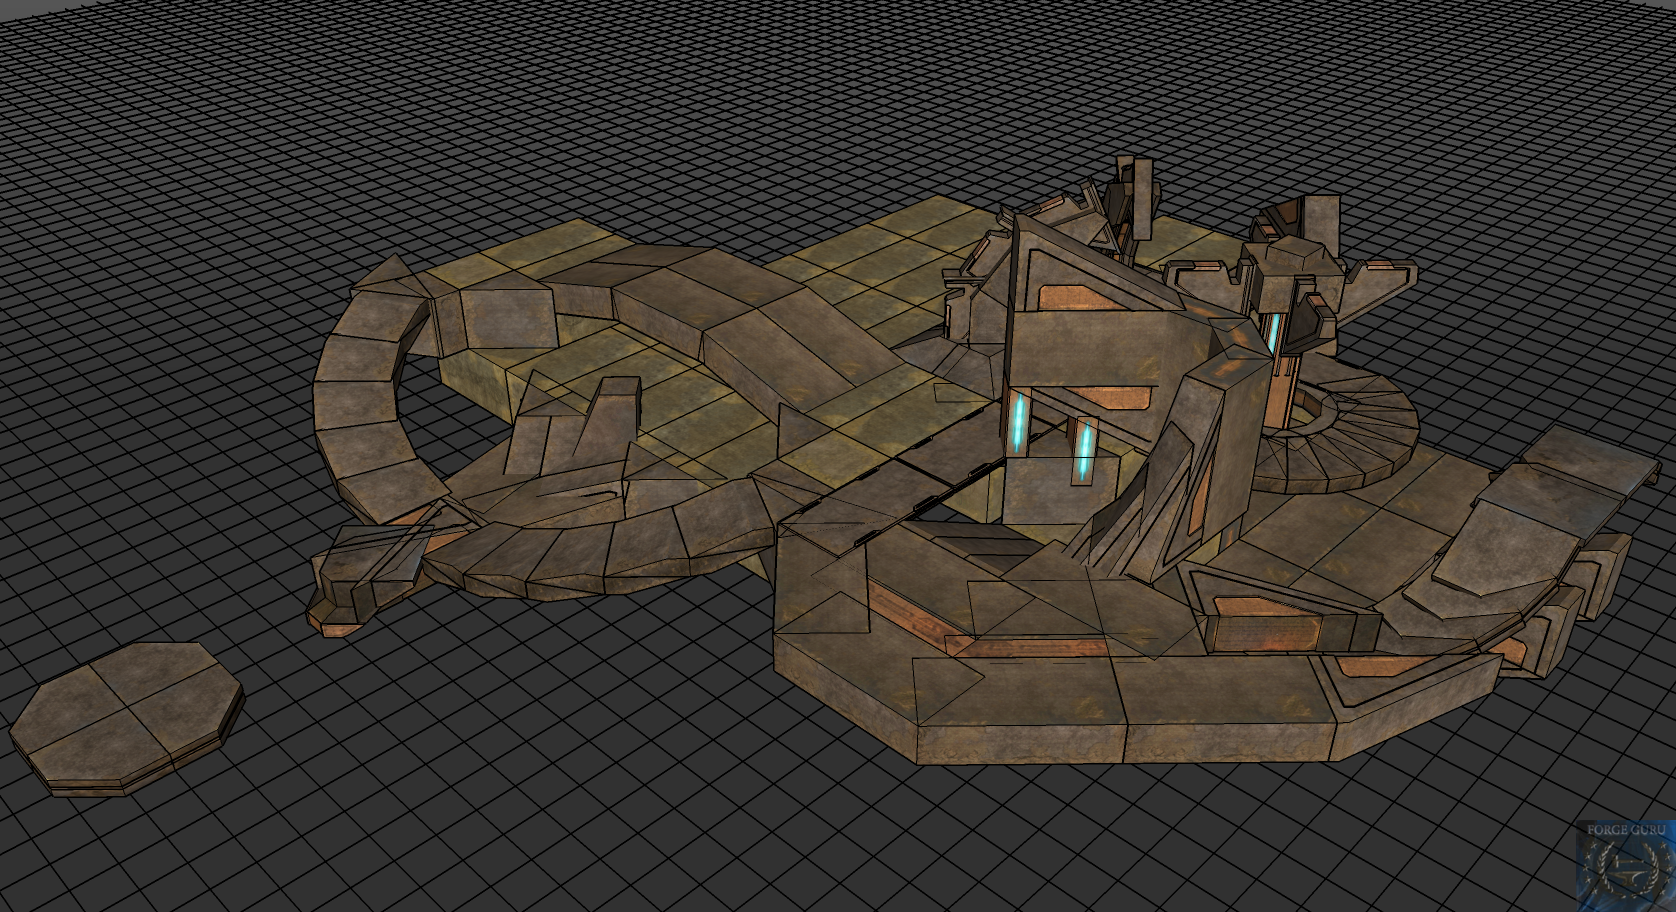Click the front face of the large base platform

(x=1020, y=742)
